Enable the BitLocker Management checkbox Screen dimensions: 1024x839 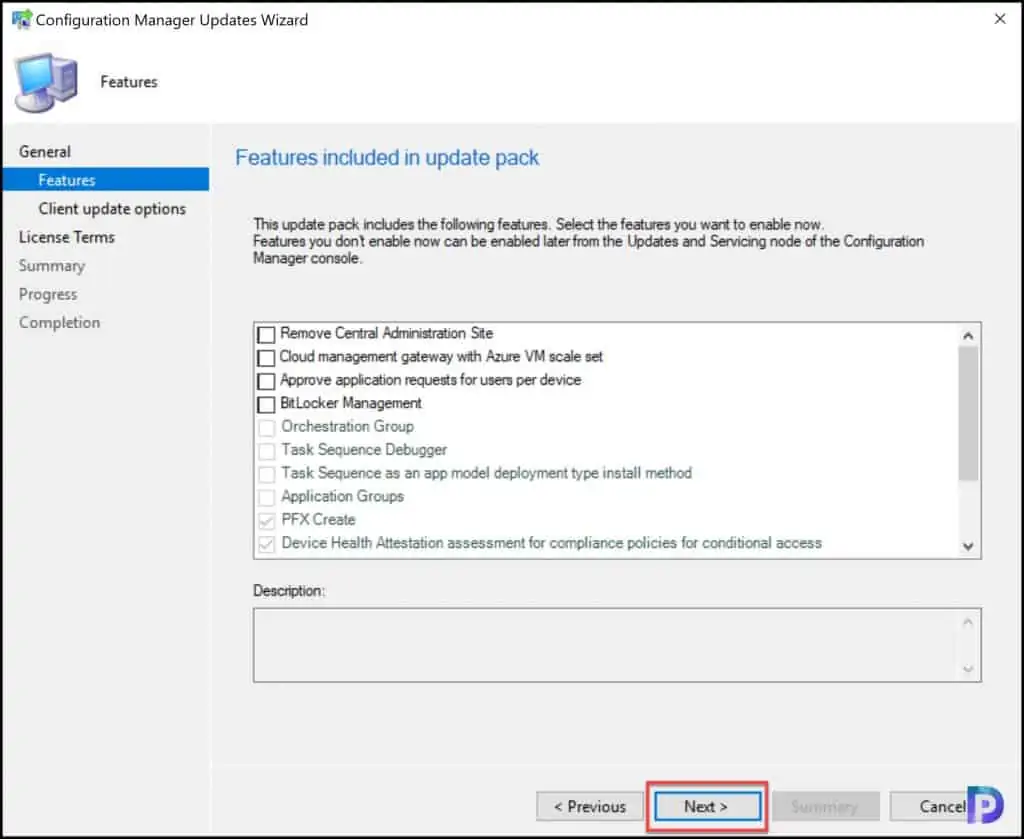[266, 404]
